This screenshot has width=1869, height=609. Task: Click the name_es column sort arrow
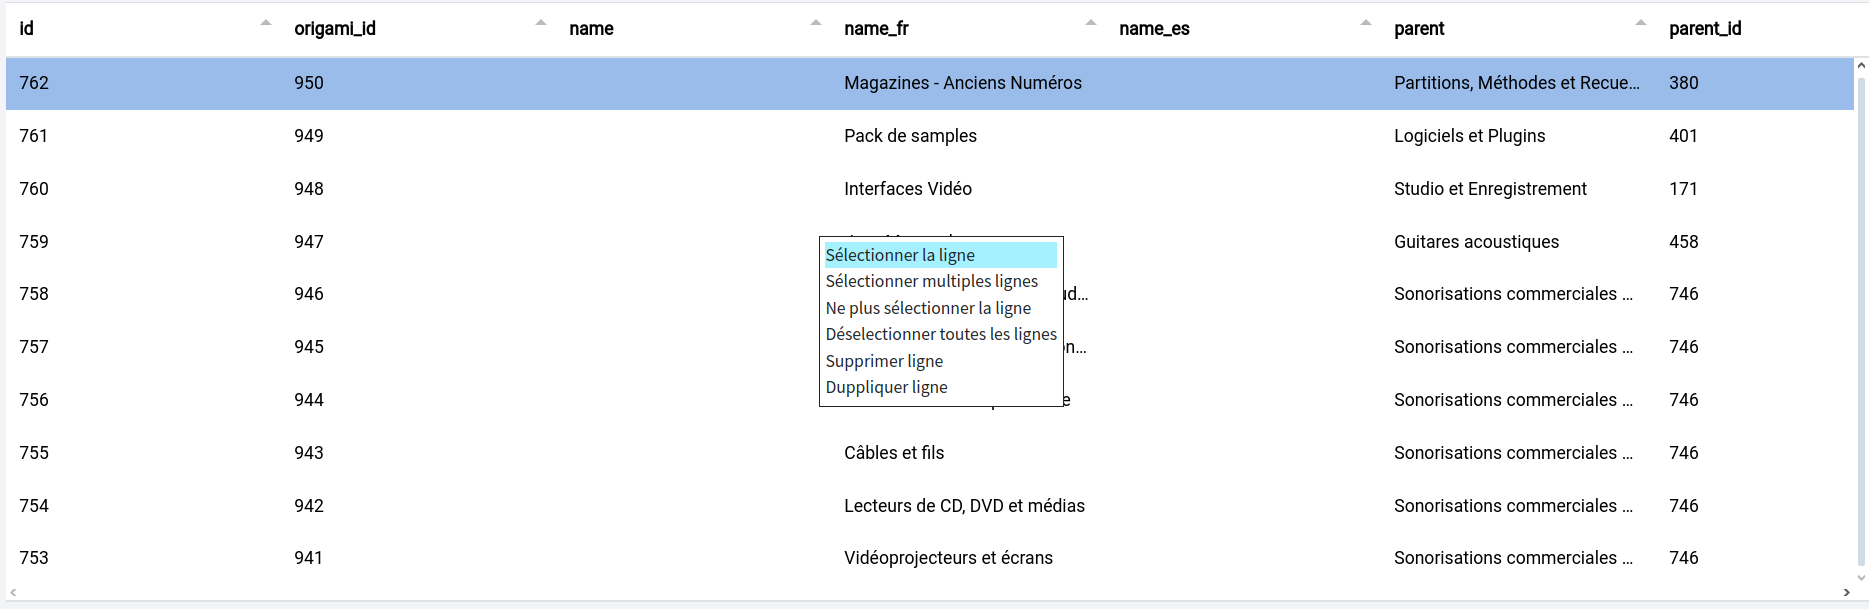[1366, 23]
